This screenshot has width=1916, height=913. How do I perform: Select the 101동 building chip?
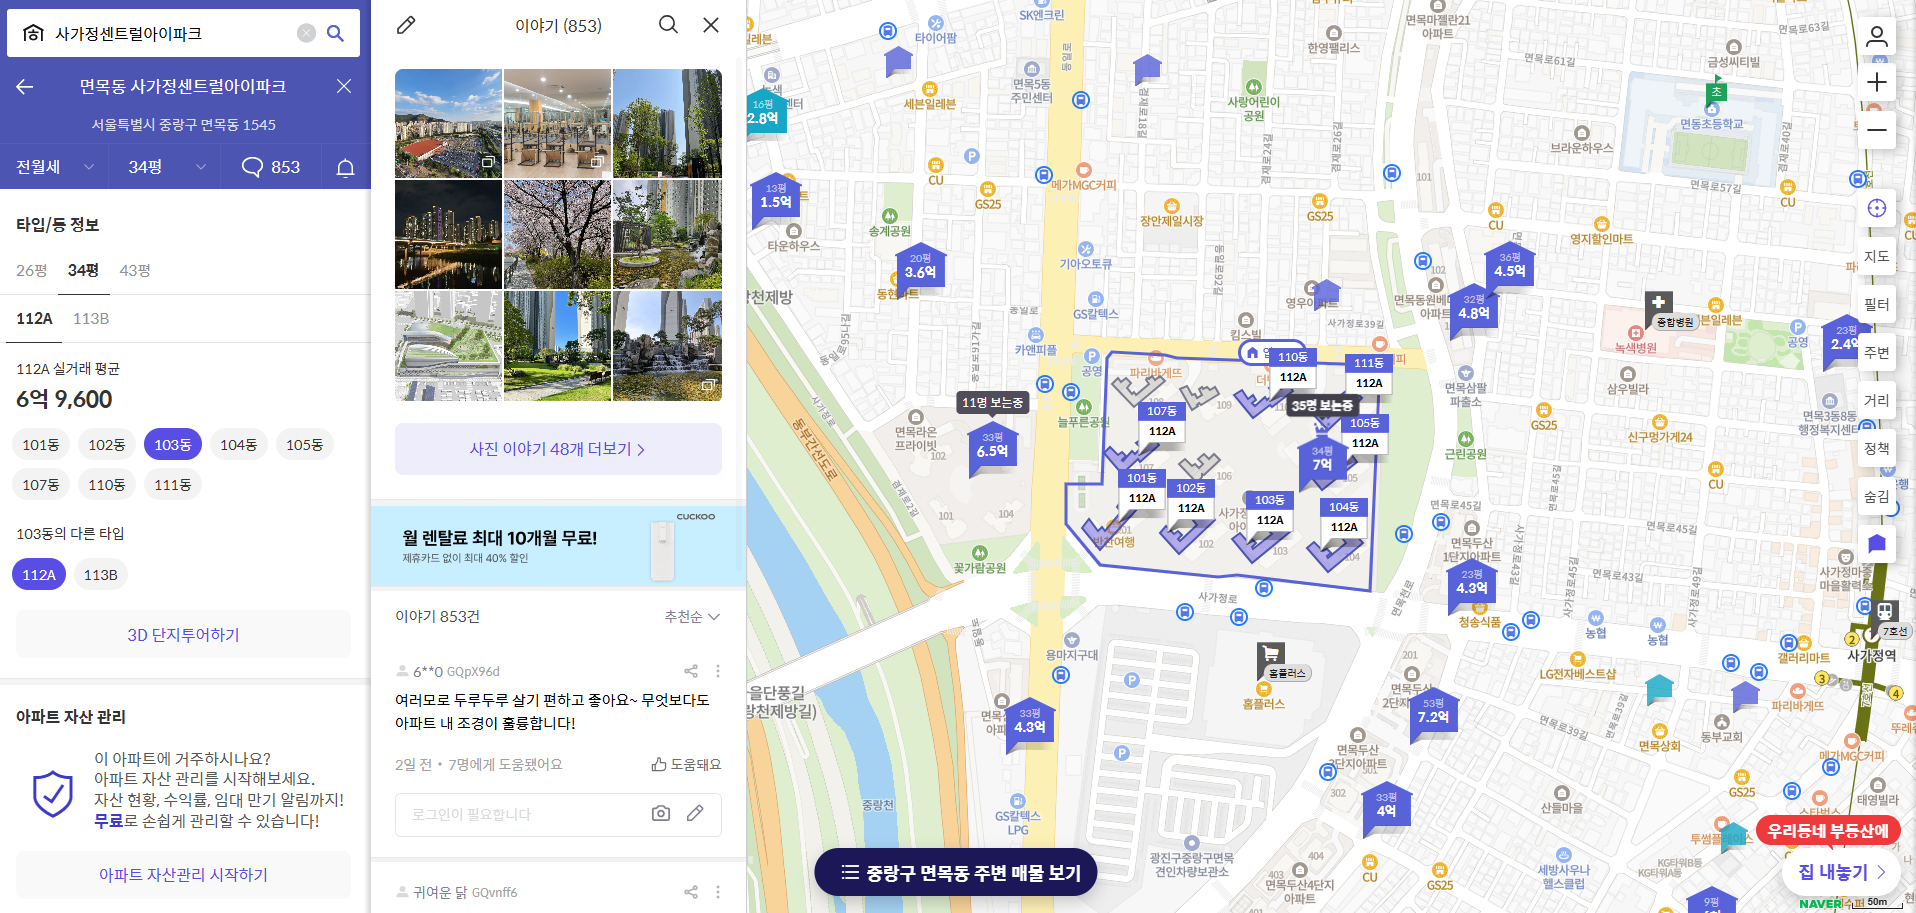(41, 444)
